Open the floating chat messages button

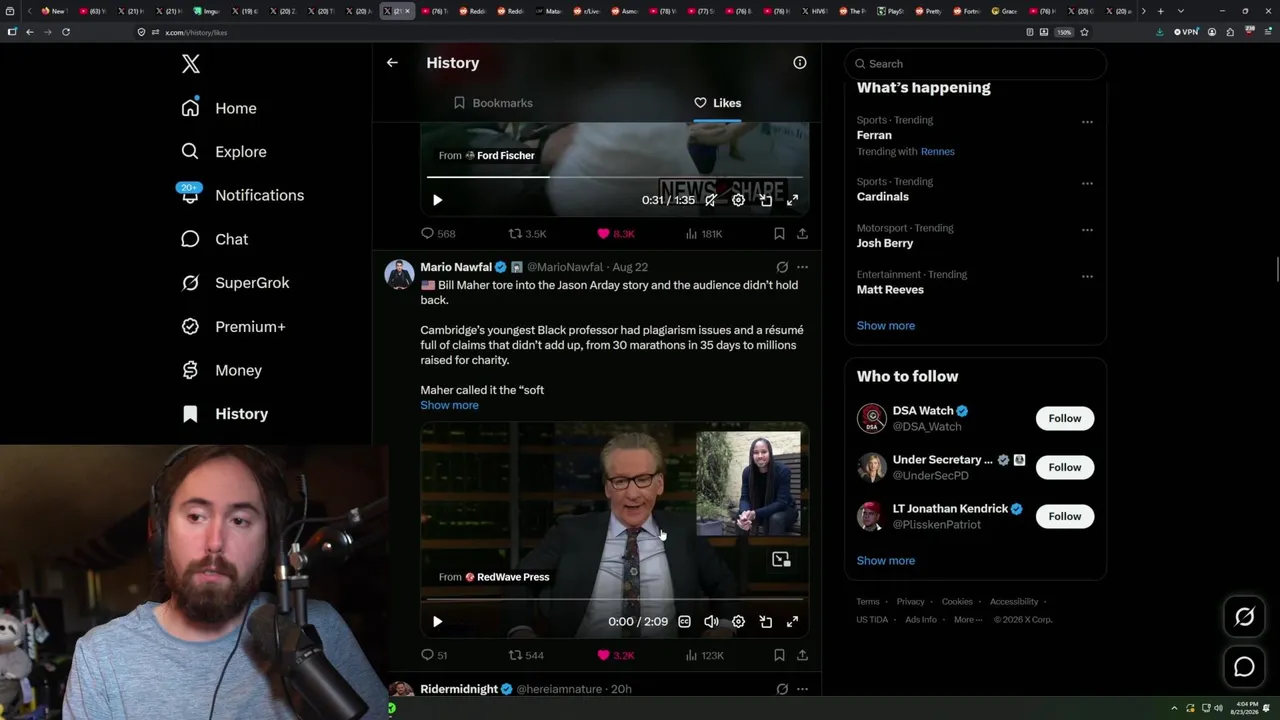(x=1244, y=667)
